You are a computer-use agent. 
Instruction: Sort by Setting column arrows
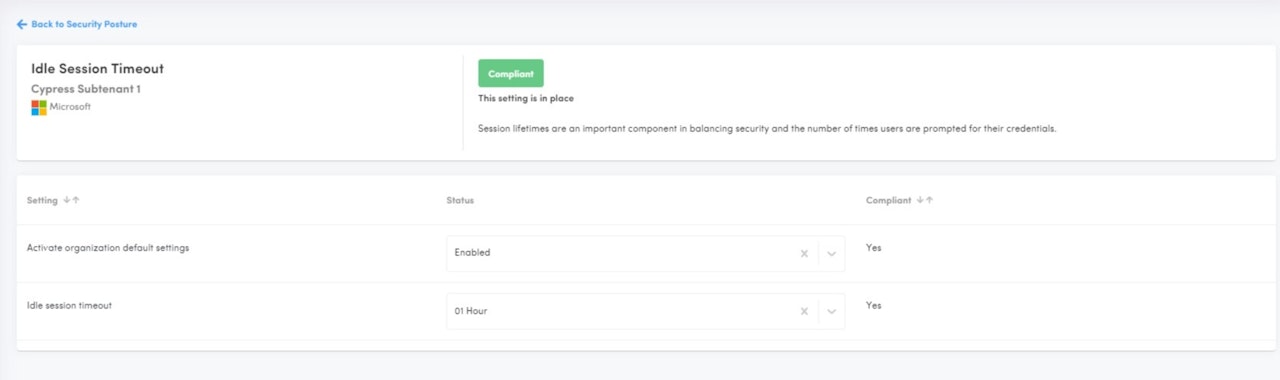coord(71,200)
